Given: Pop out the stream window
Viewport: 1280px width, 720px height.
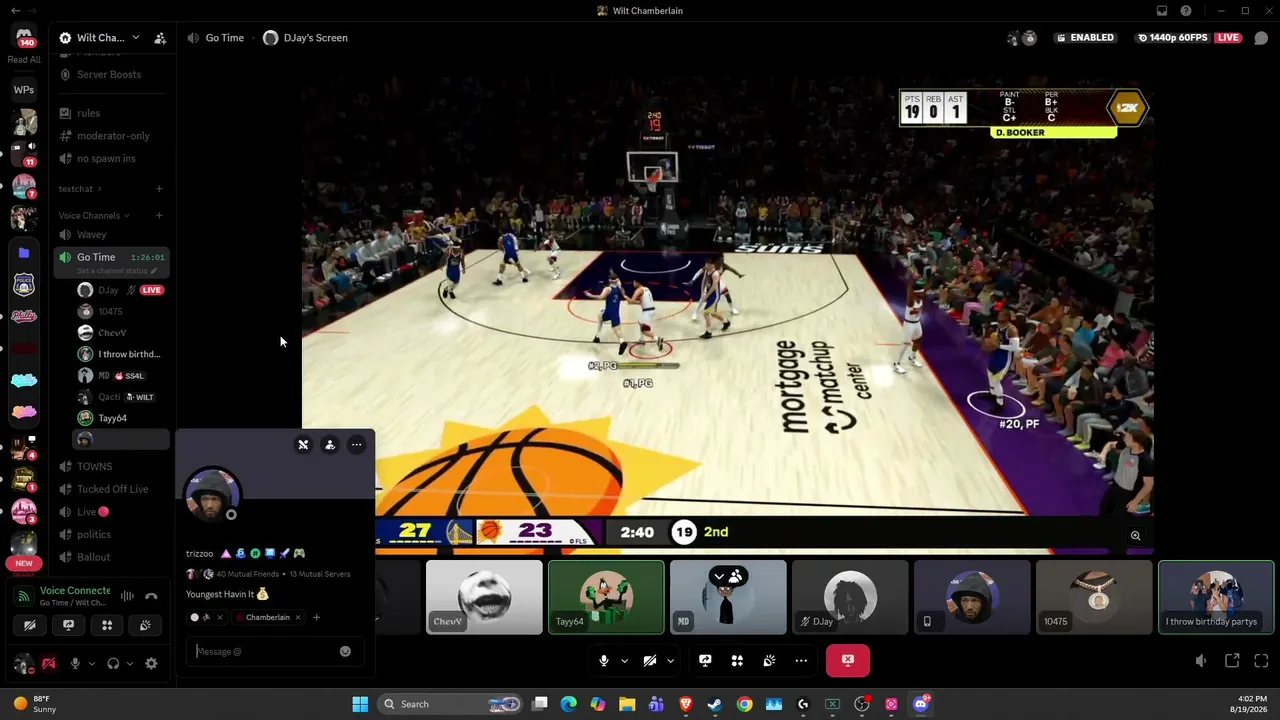Looking at the screenshot, I should [1232, 661].
